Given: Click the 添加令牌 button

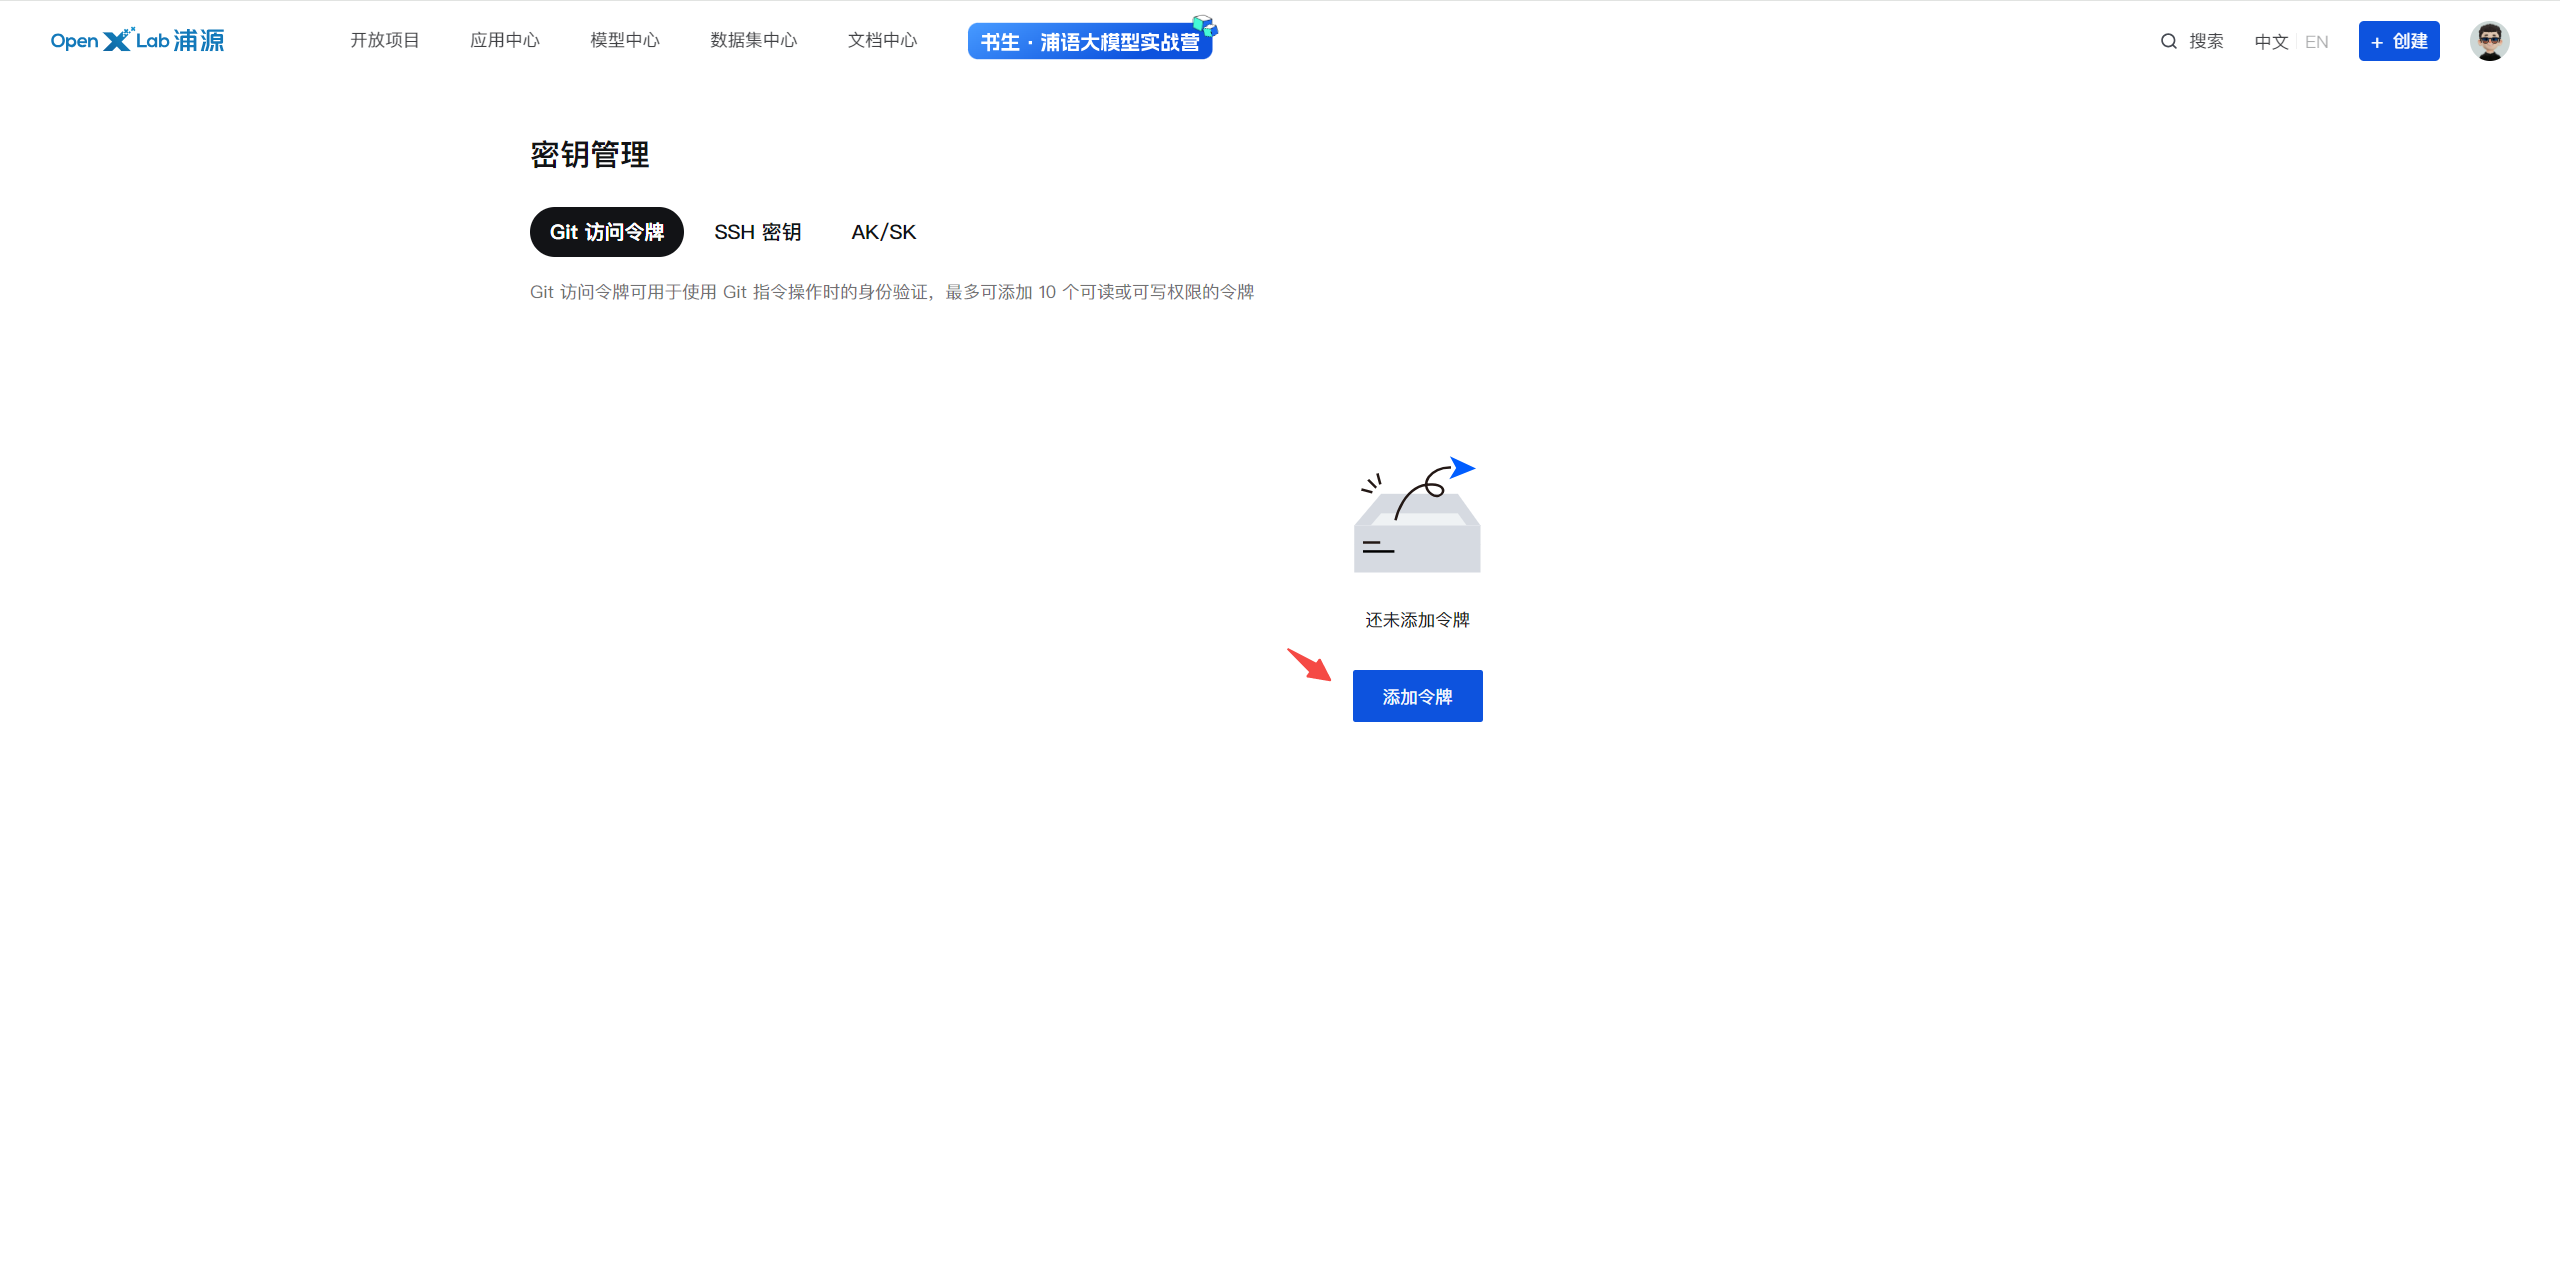Looking at the screenshot, I should [1417, 696].
